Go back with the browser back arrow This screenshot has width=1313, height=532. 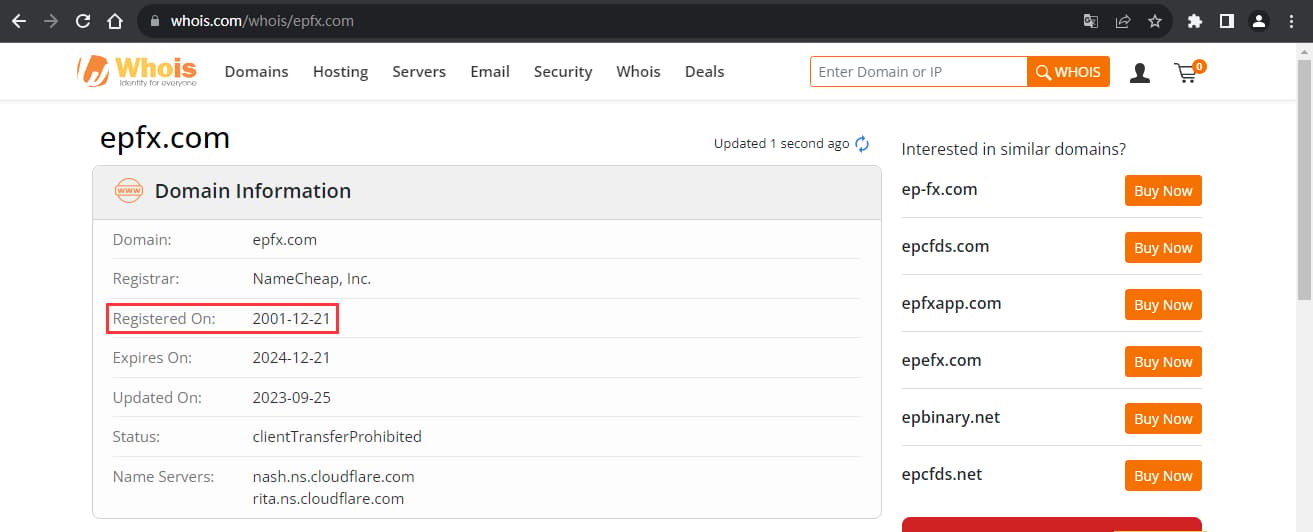click(18, 20)
